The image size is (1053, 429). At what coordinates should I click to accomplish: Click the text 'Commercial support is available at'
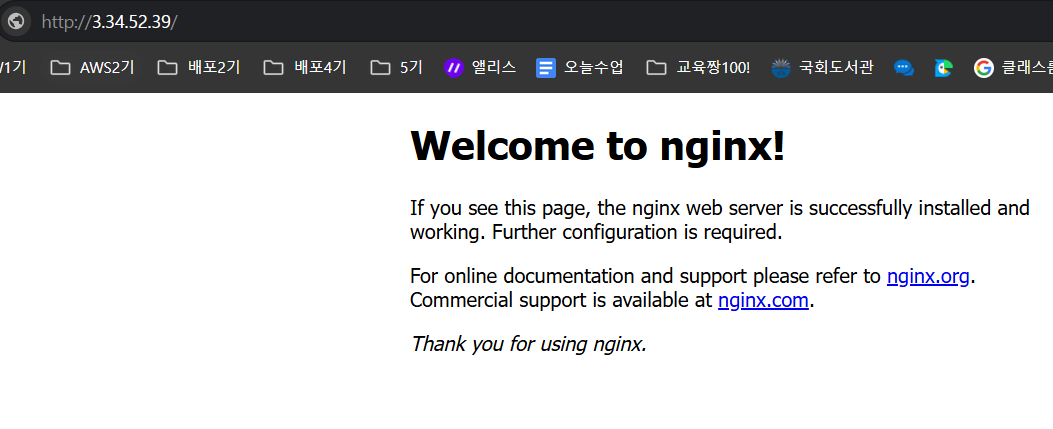point(561,300)
